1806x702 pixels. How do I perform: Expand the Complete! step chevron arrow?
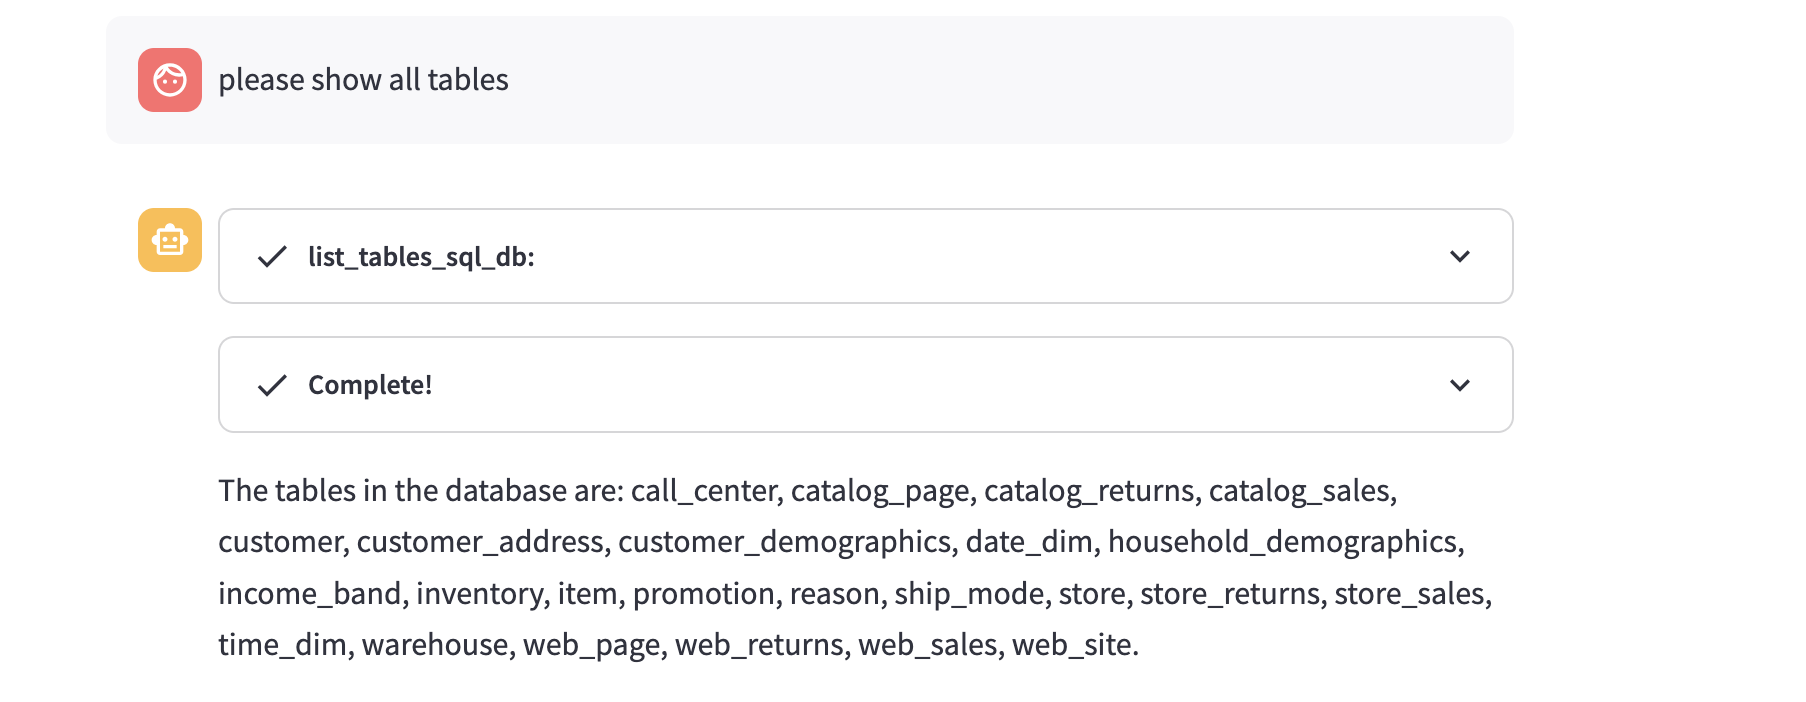[x=1459, y=385]
